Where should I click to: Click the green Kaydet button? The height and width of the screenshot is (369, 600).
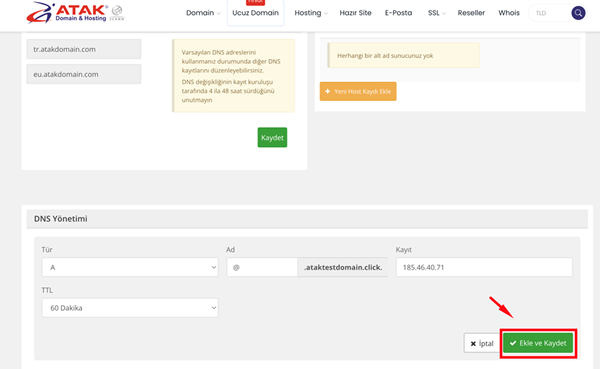[272, 137]
